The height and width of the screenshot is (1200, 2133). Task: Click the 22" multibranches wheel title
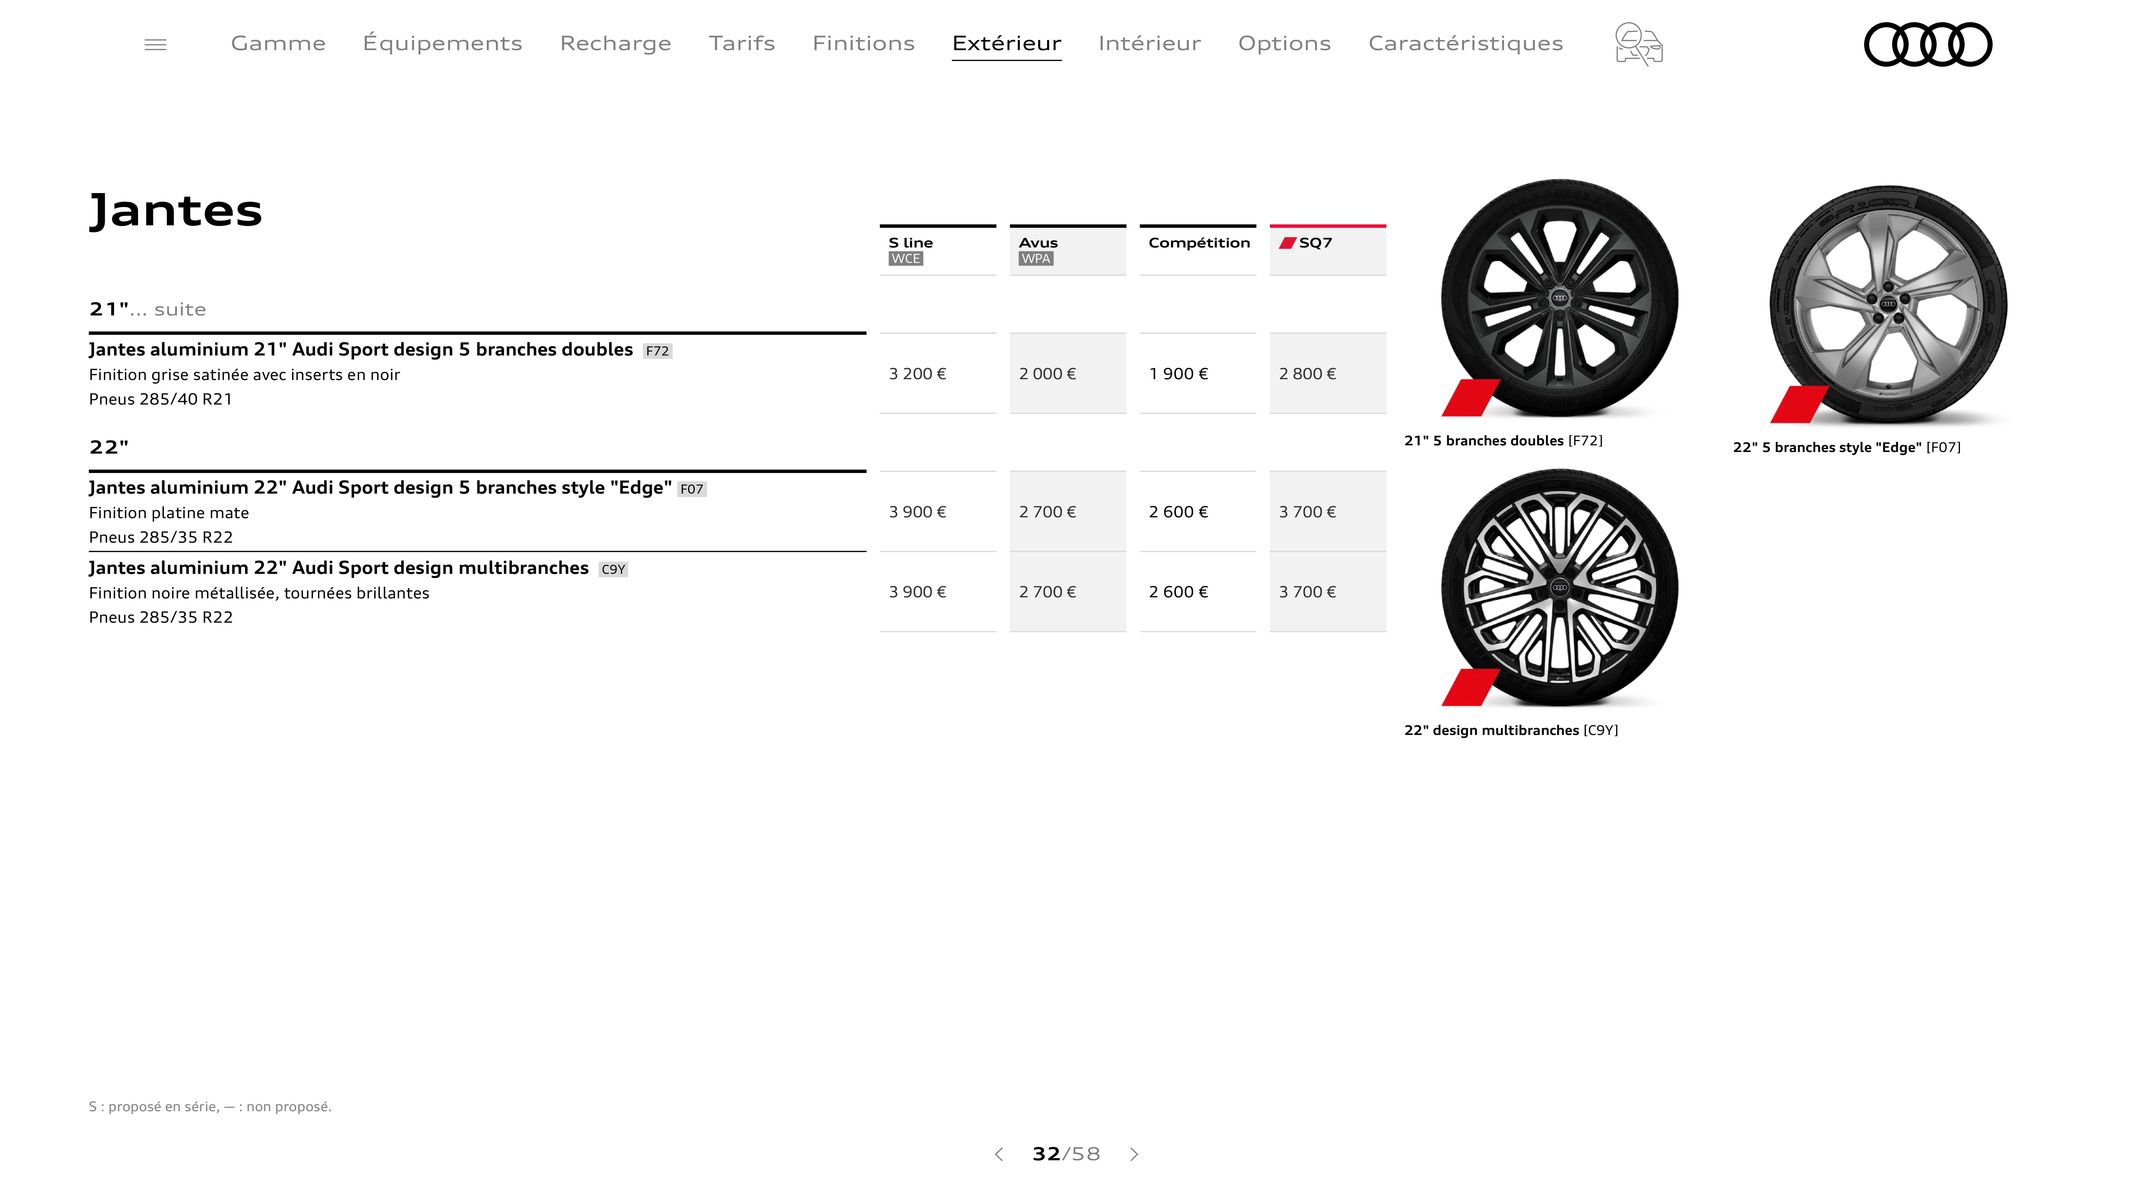(x=339, y=567)
